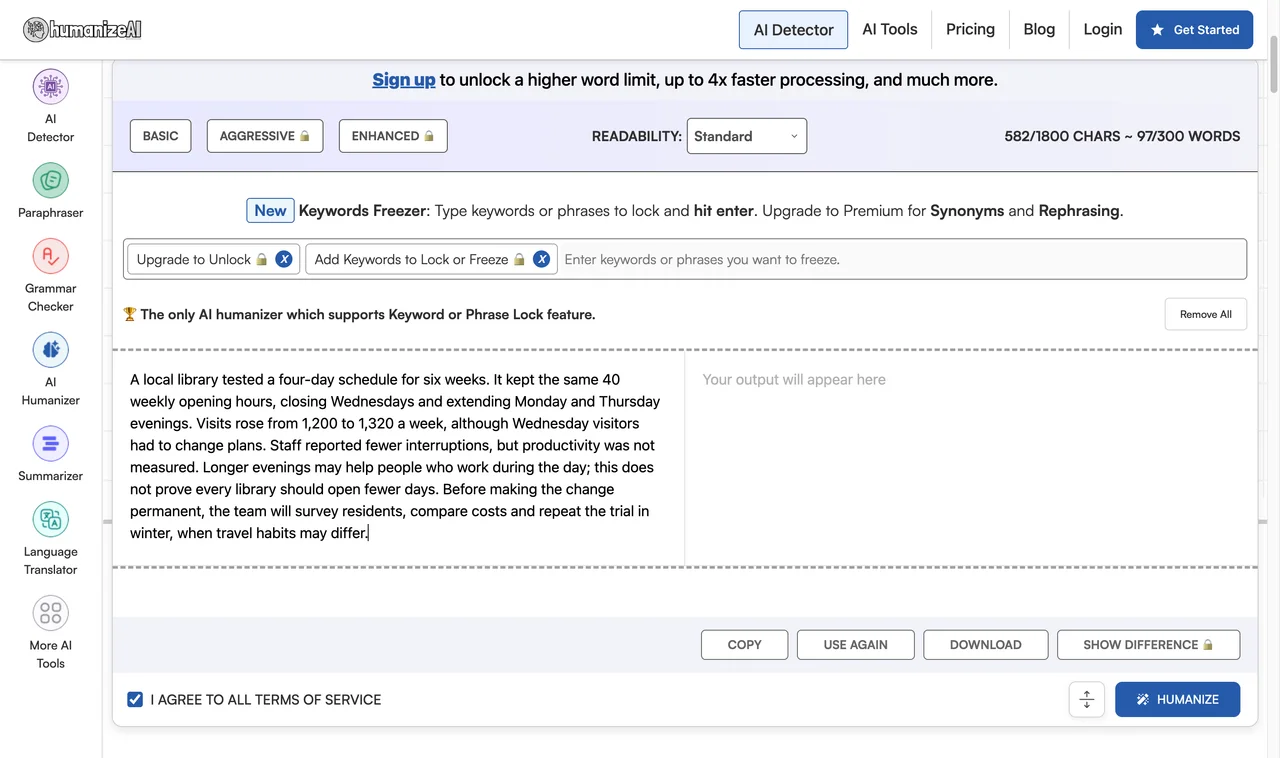Click the magic wand icon on HUMANIZE
This screenshot has height=758, width=1280.
point(1143,699)
